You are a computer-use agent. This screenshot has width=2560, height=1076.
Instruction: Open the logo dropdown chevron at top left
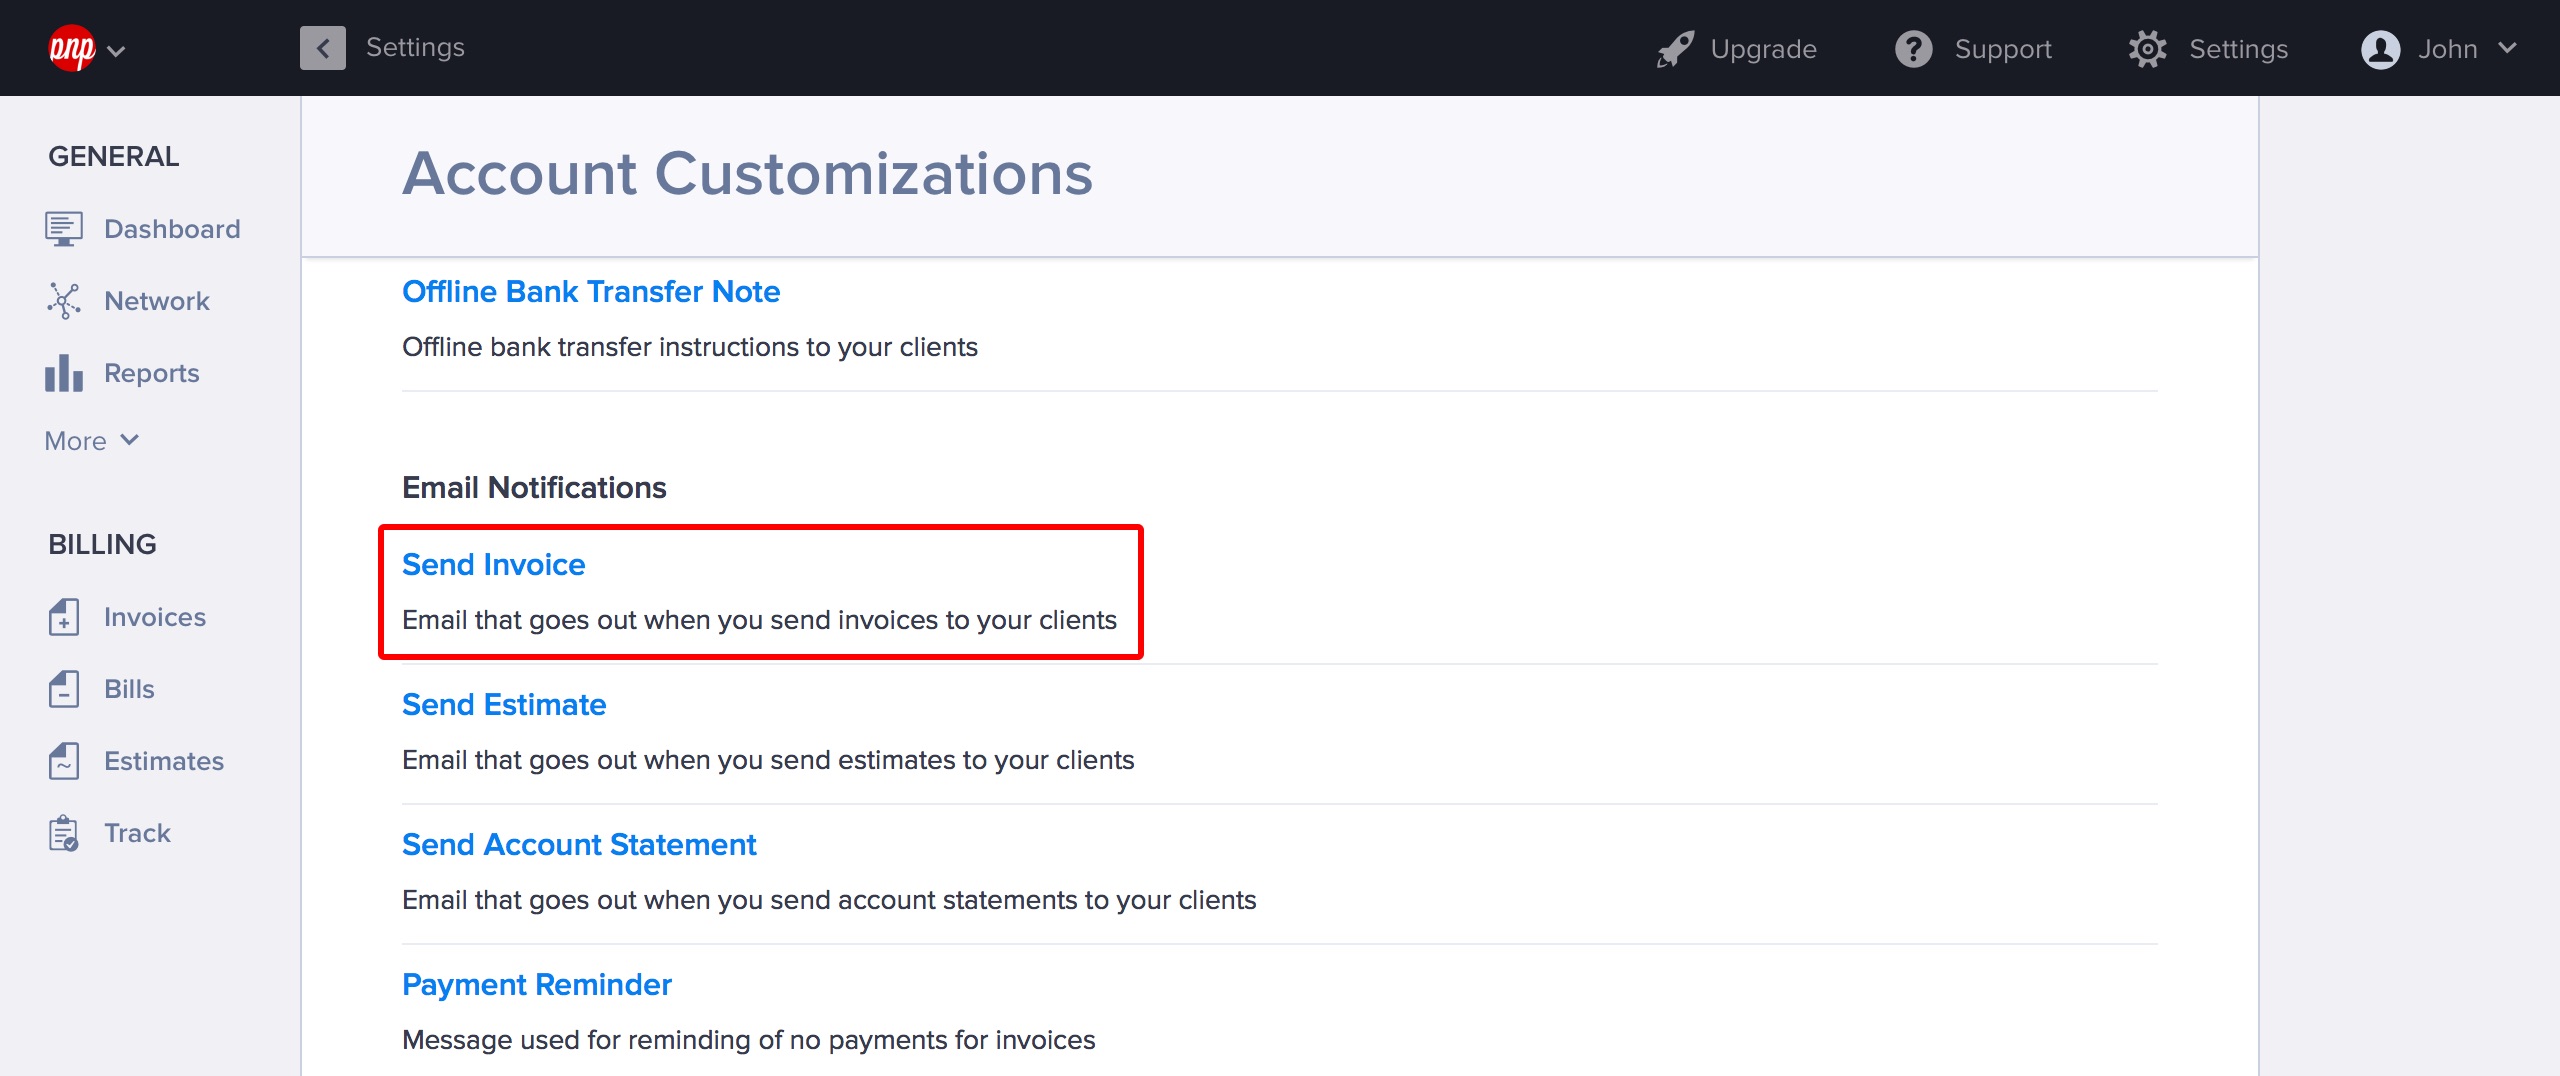coord(116,50)
